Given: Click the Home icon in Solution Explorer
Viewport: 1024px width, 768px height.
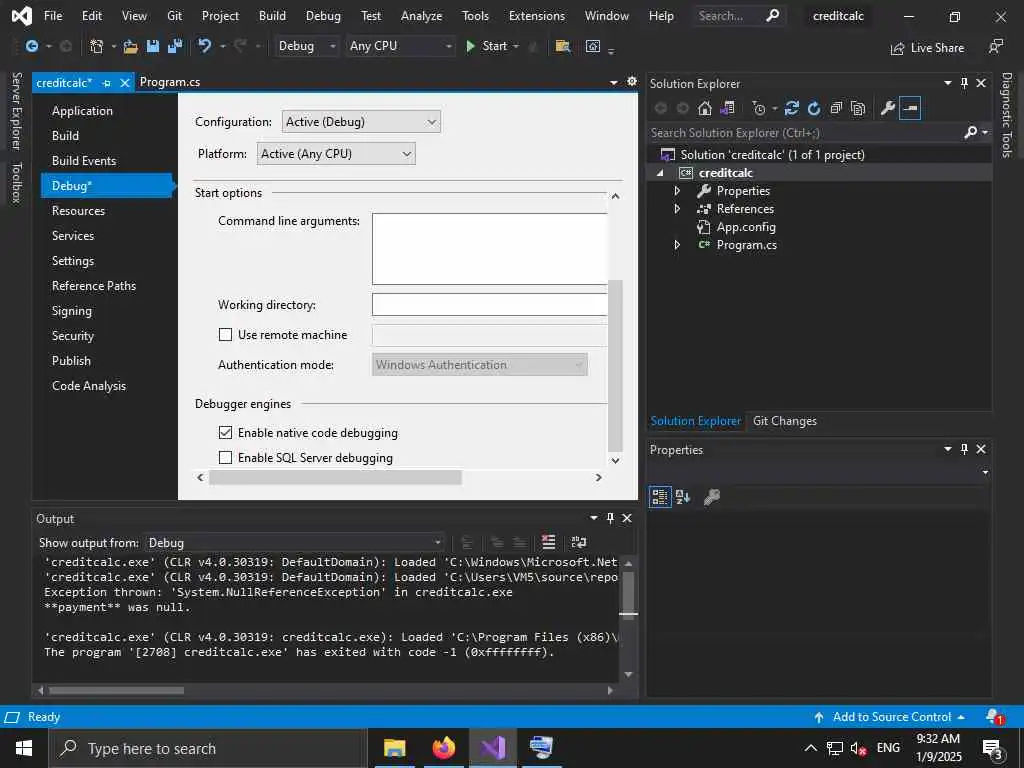Looking at the screenshot, I should coord(705,108).
